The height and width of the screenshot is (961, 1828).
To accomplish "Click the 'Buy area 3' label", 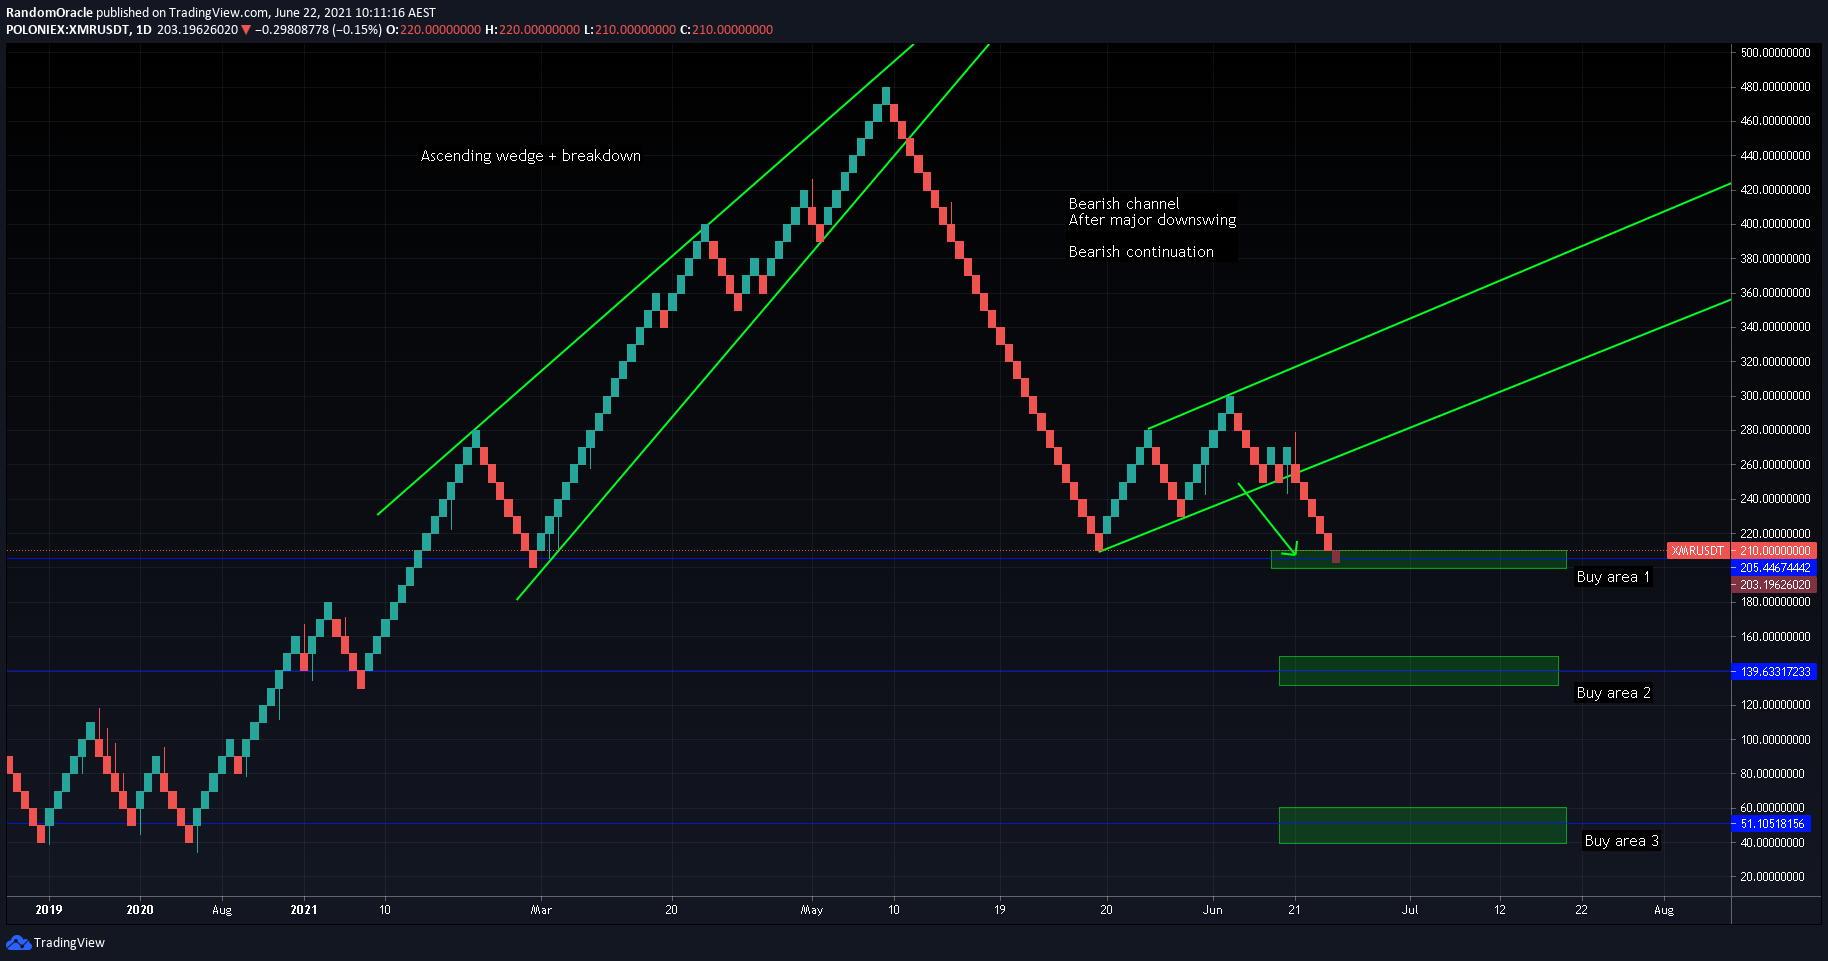I will [x=1621, y=841].
